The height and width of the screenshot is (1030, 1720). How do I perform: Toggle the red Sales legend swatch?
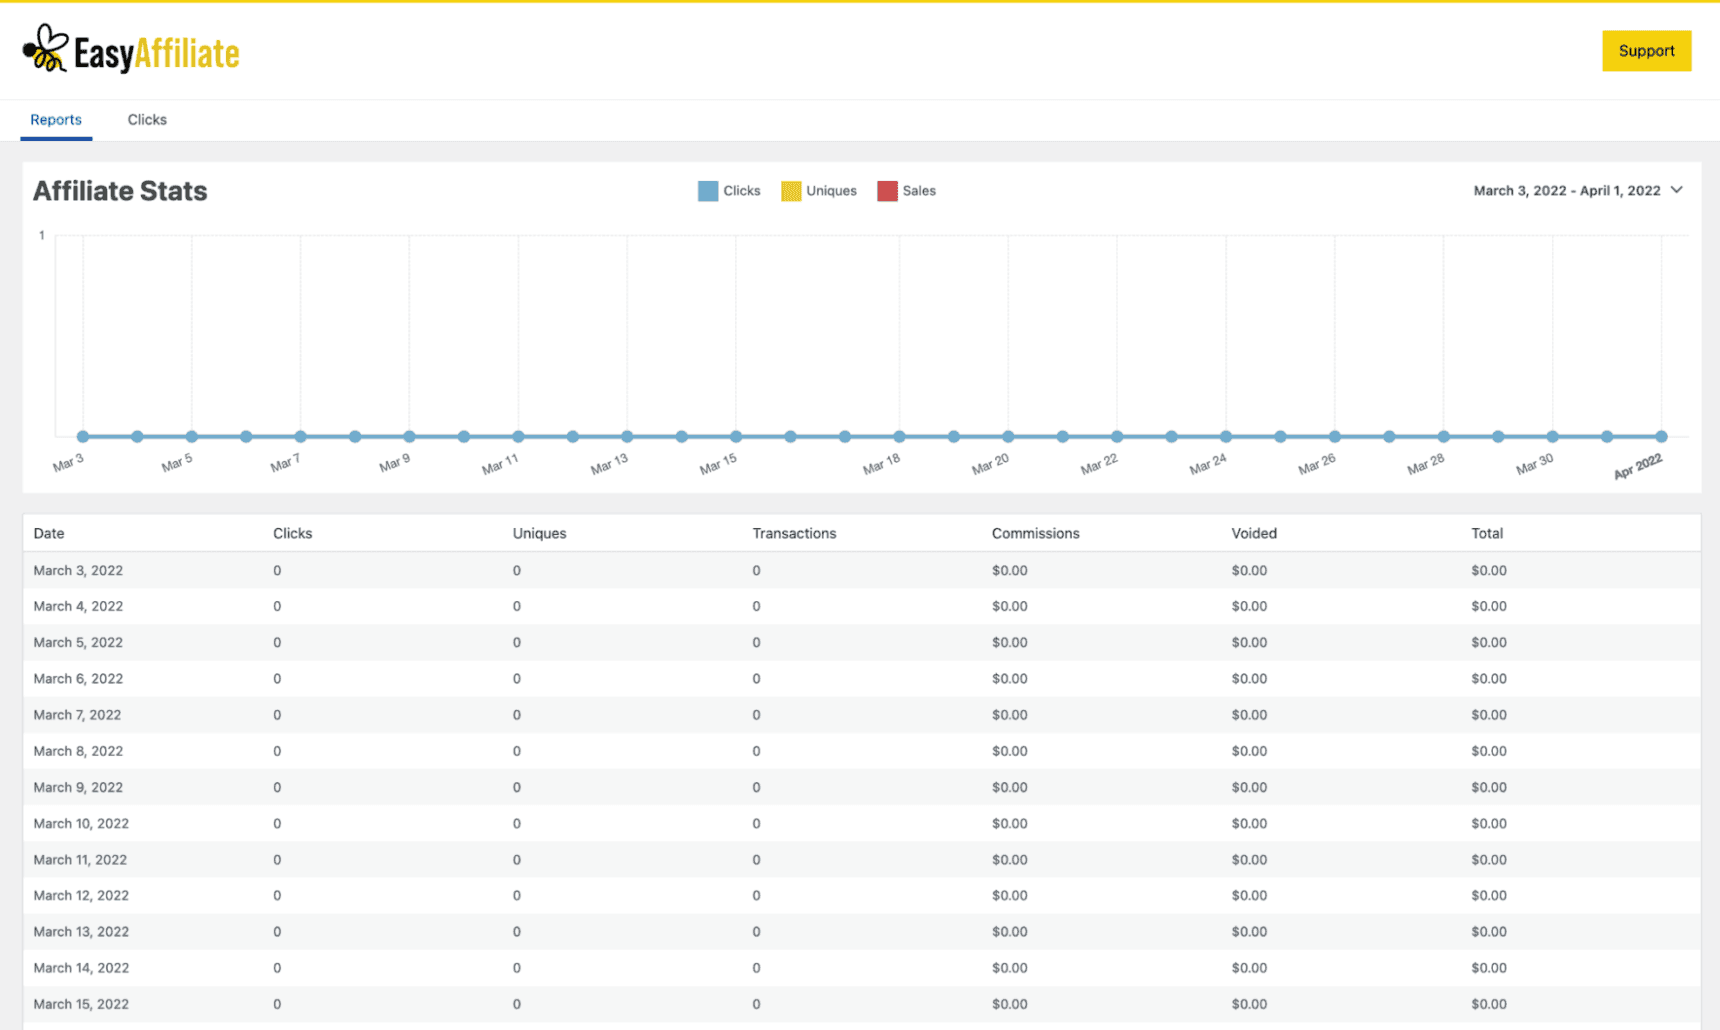click(887, 191)
